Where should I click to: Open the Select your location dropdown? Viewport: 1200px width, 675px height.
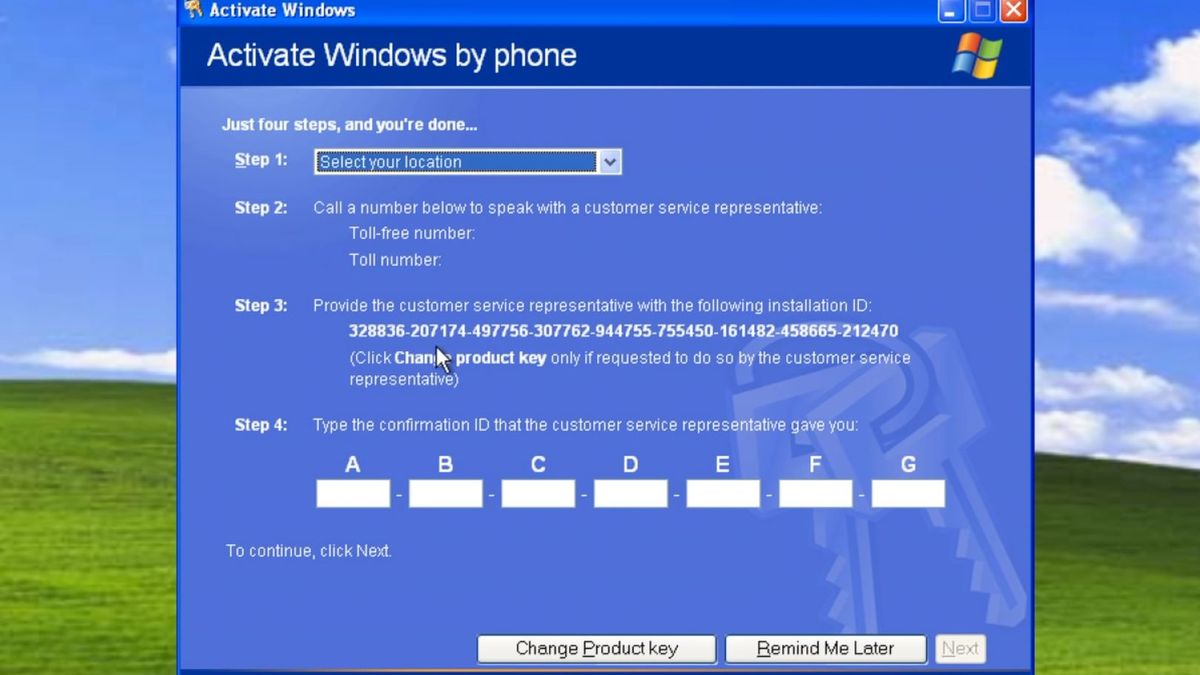pos(467,162)
